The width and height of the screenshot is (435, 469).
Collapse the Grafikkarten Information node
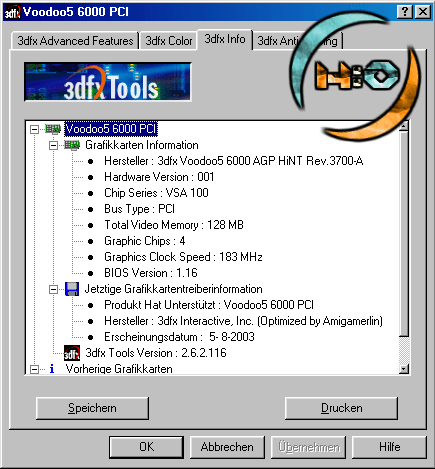53,145
